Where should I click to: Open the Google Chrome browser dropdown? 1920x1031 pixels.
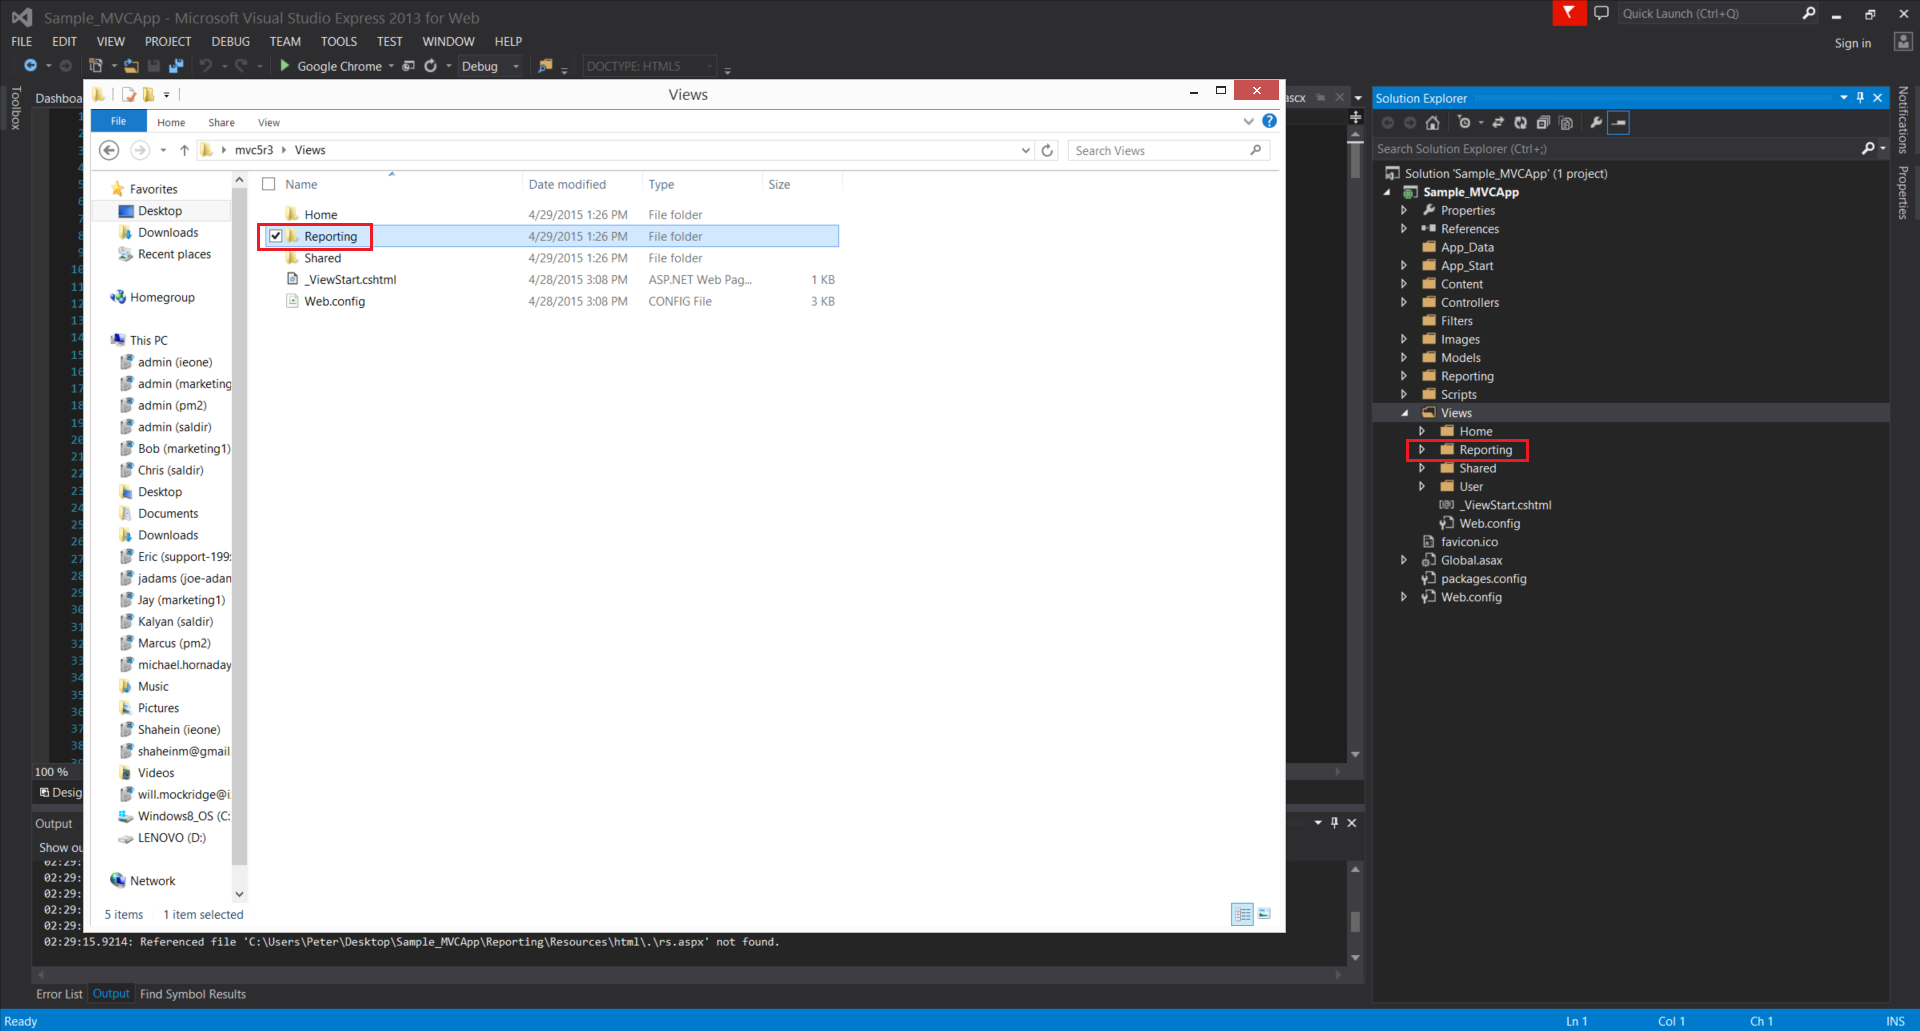pyautogui.click(x=391, y=66)
